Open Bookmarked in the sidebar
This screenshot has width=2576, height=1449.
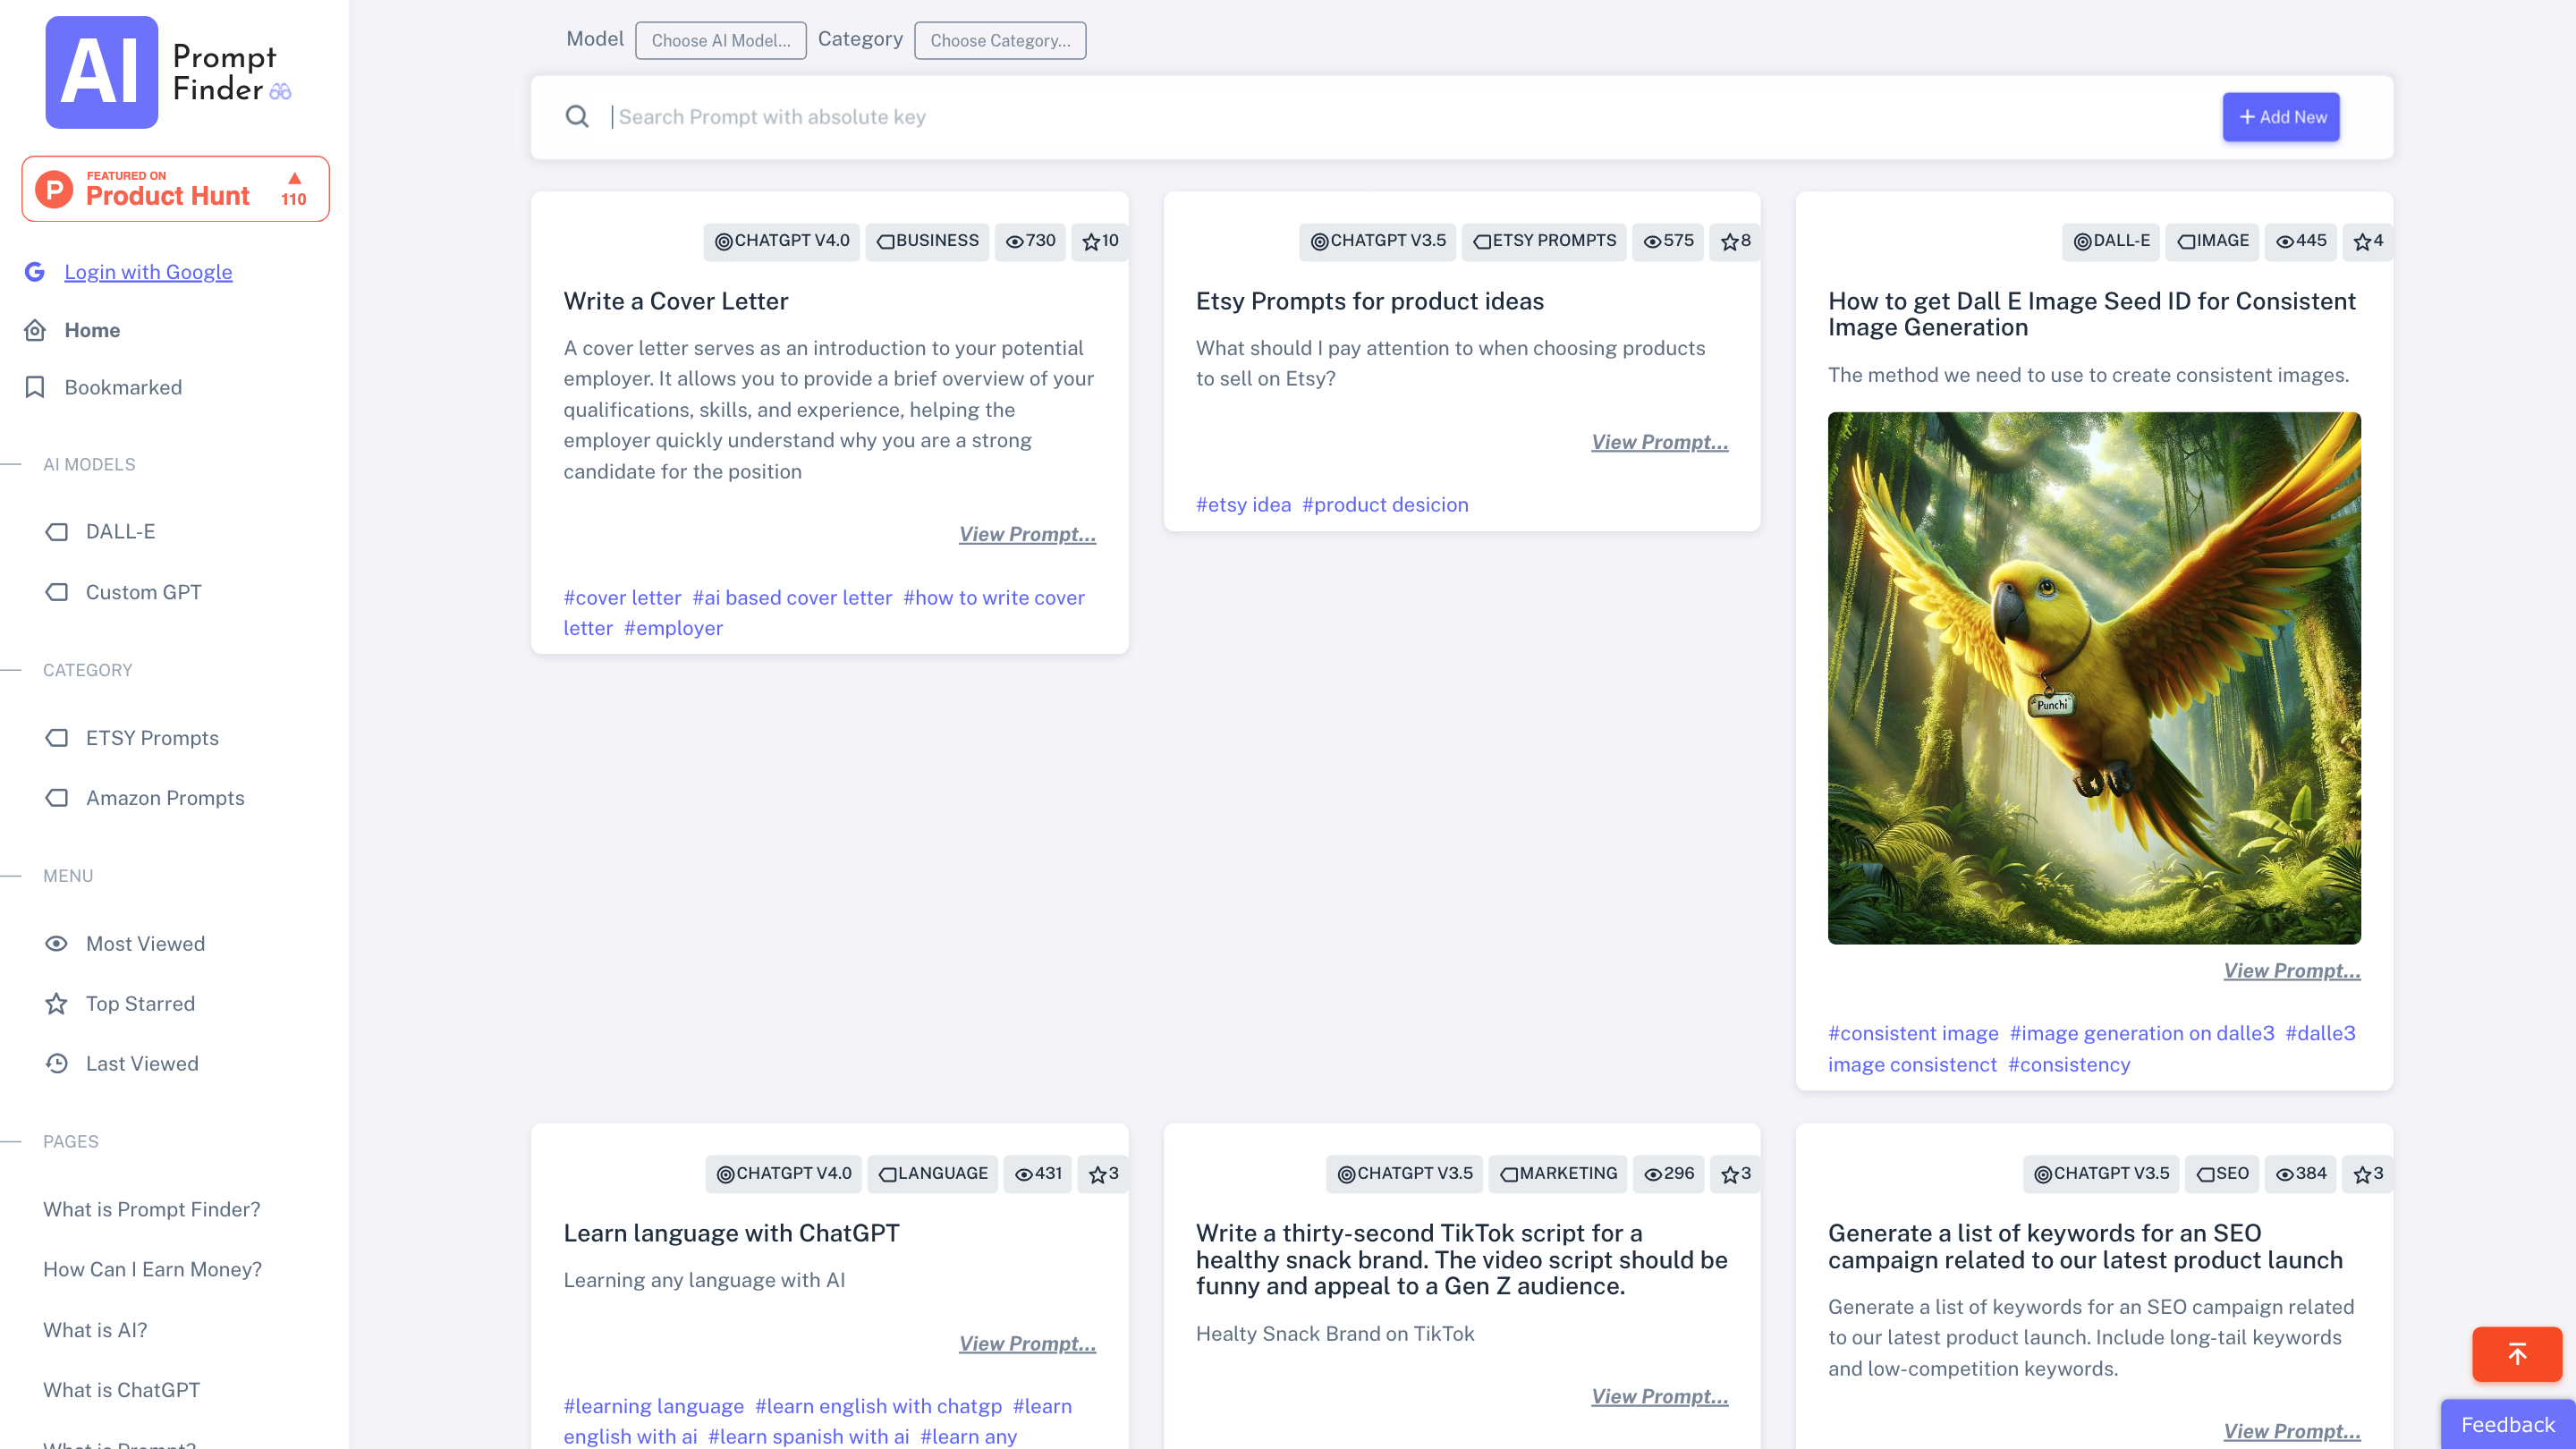click(x=122, y=387)
